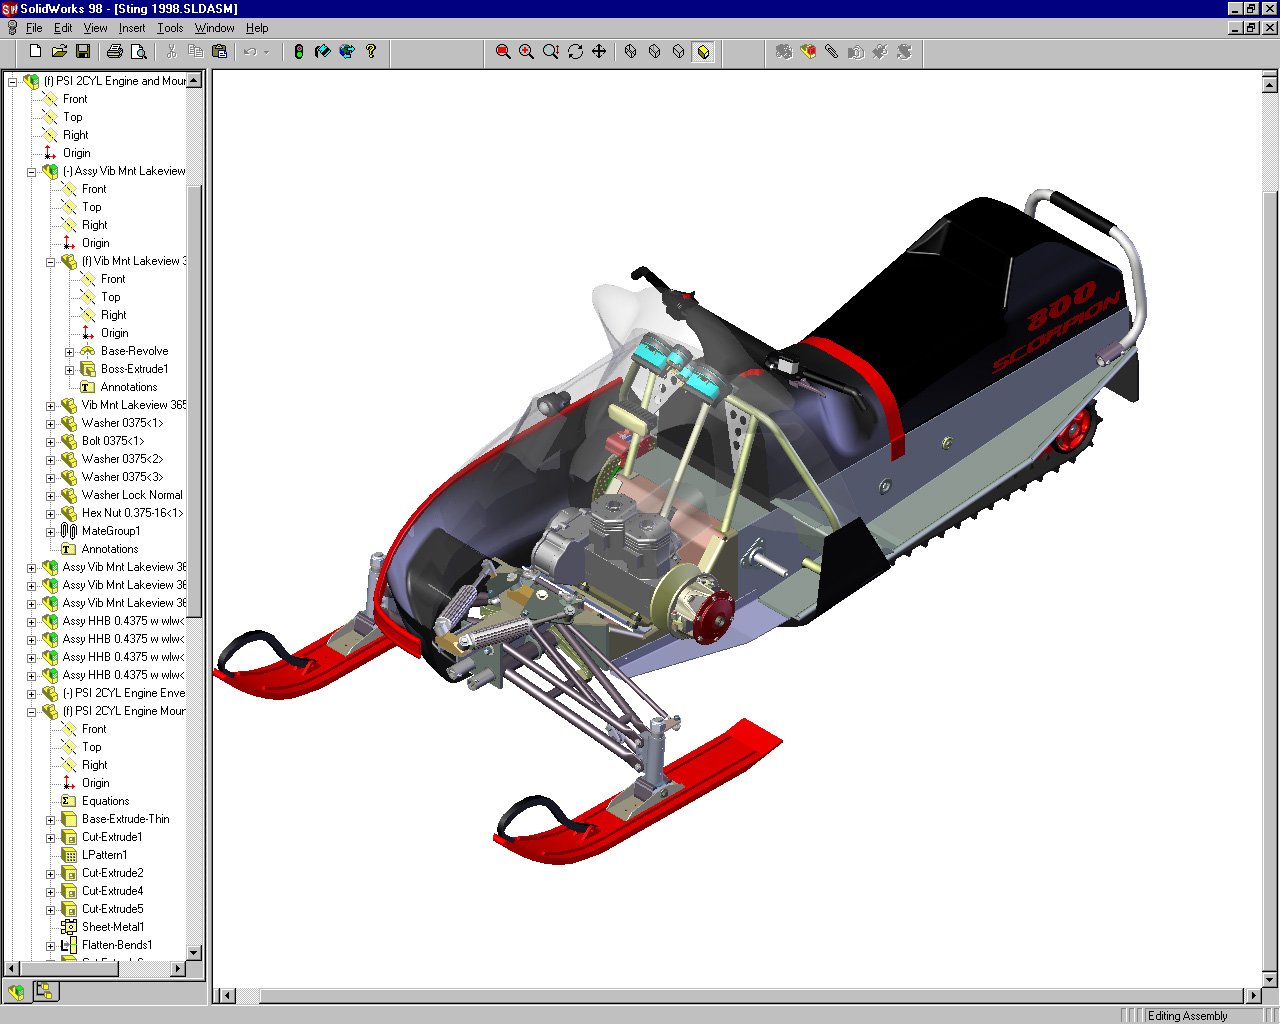1280x1024 pixels.
Task: Click the graphics area horizontal scroll right arrow
Action: tap(1254, 995)
